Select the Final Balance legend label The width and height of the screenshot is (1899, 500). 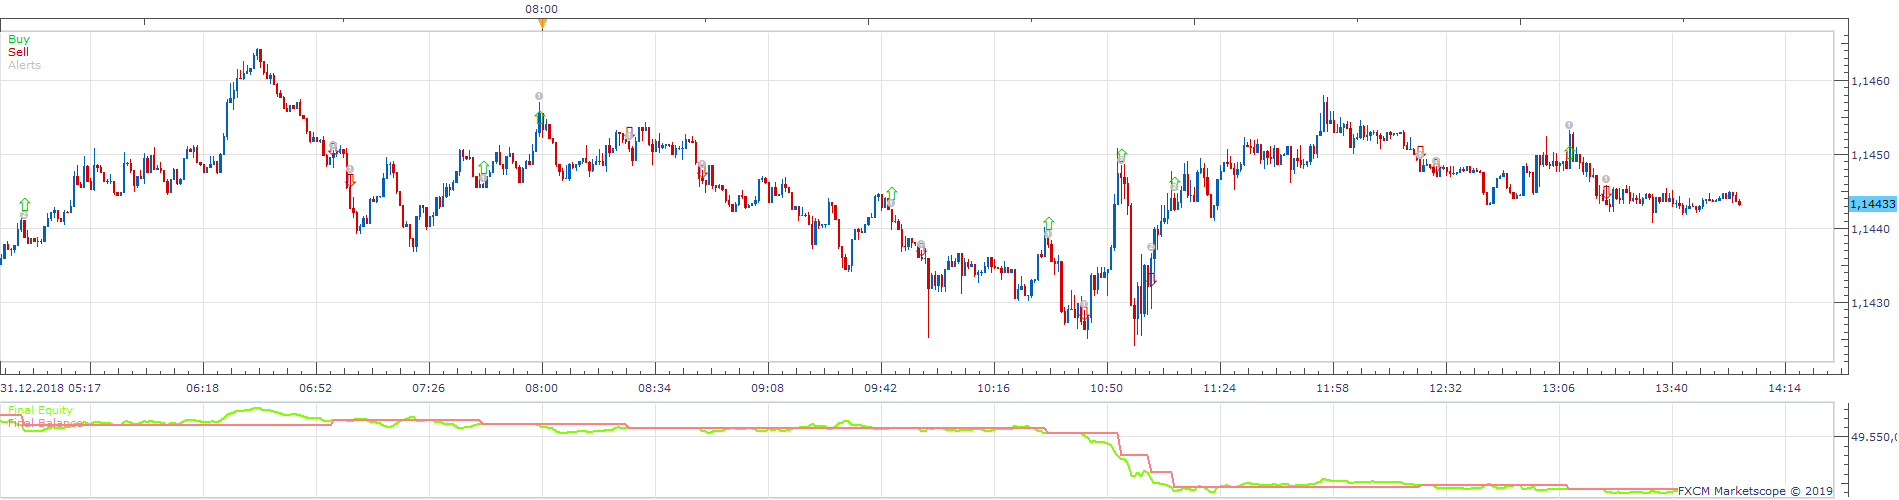coord(45,423)
